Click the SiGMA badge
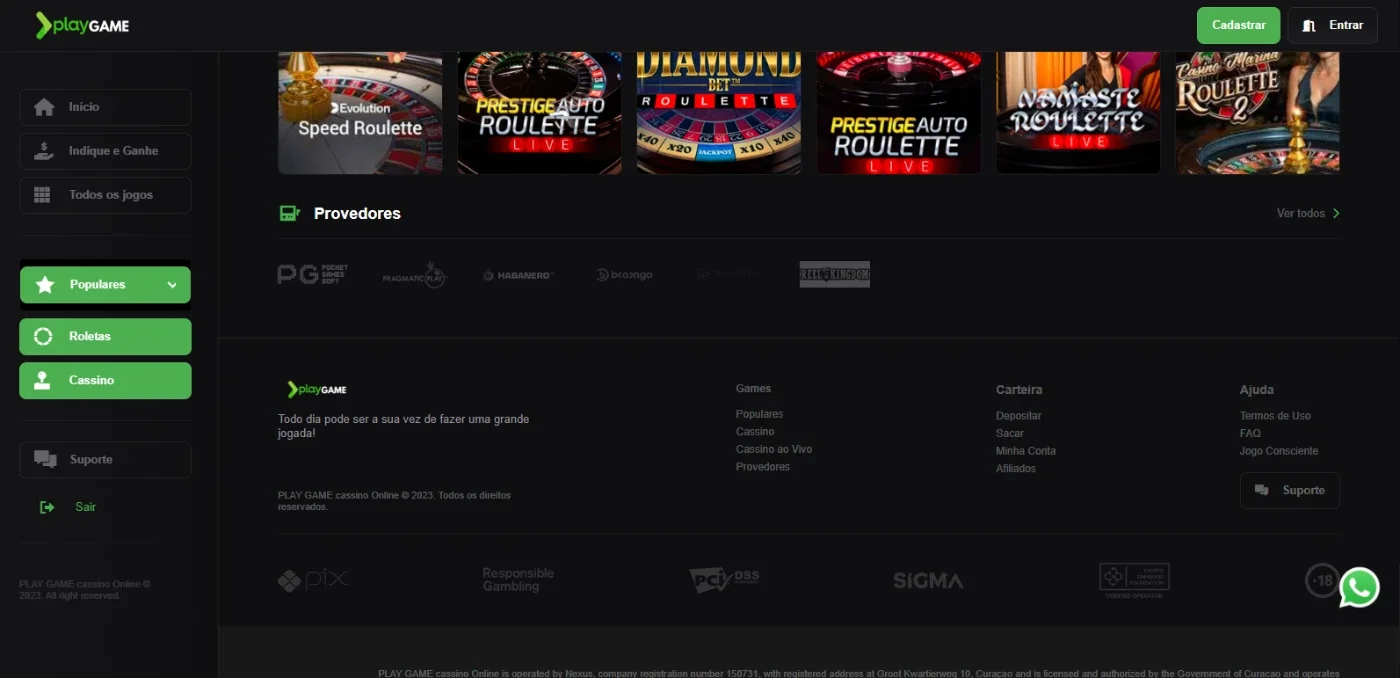Screen dimensions: 1400x678 pyautogui.click(x=928, y=580)
